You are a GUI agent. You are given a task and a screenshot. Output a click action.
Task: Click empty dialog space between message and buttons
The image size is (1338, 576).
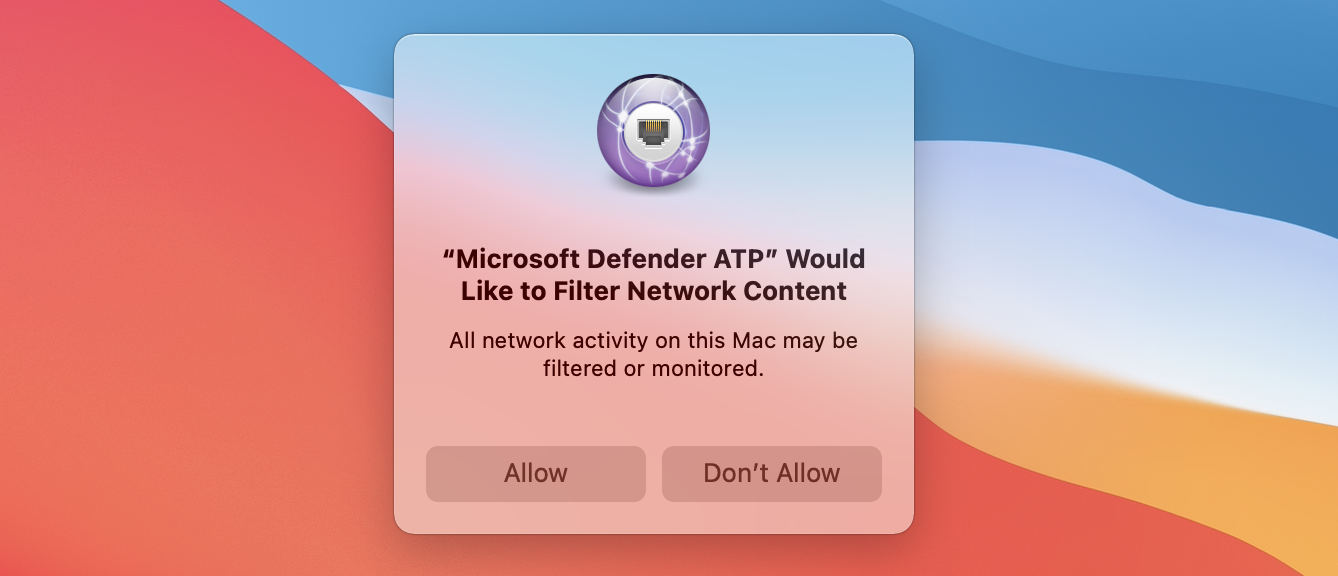pos(654,414)
